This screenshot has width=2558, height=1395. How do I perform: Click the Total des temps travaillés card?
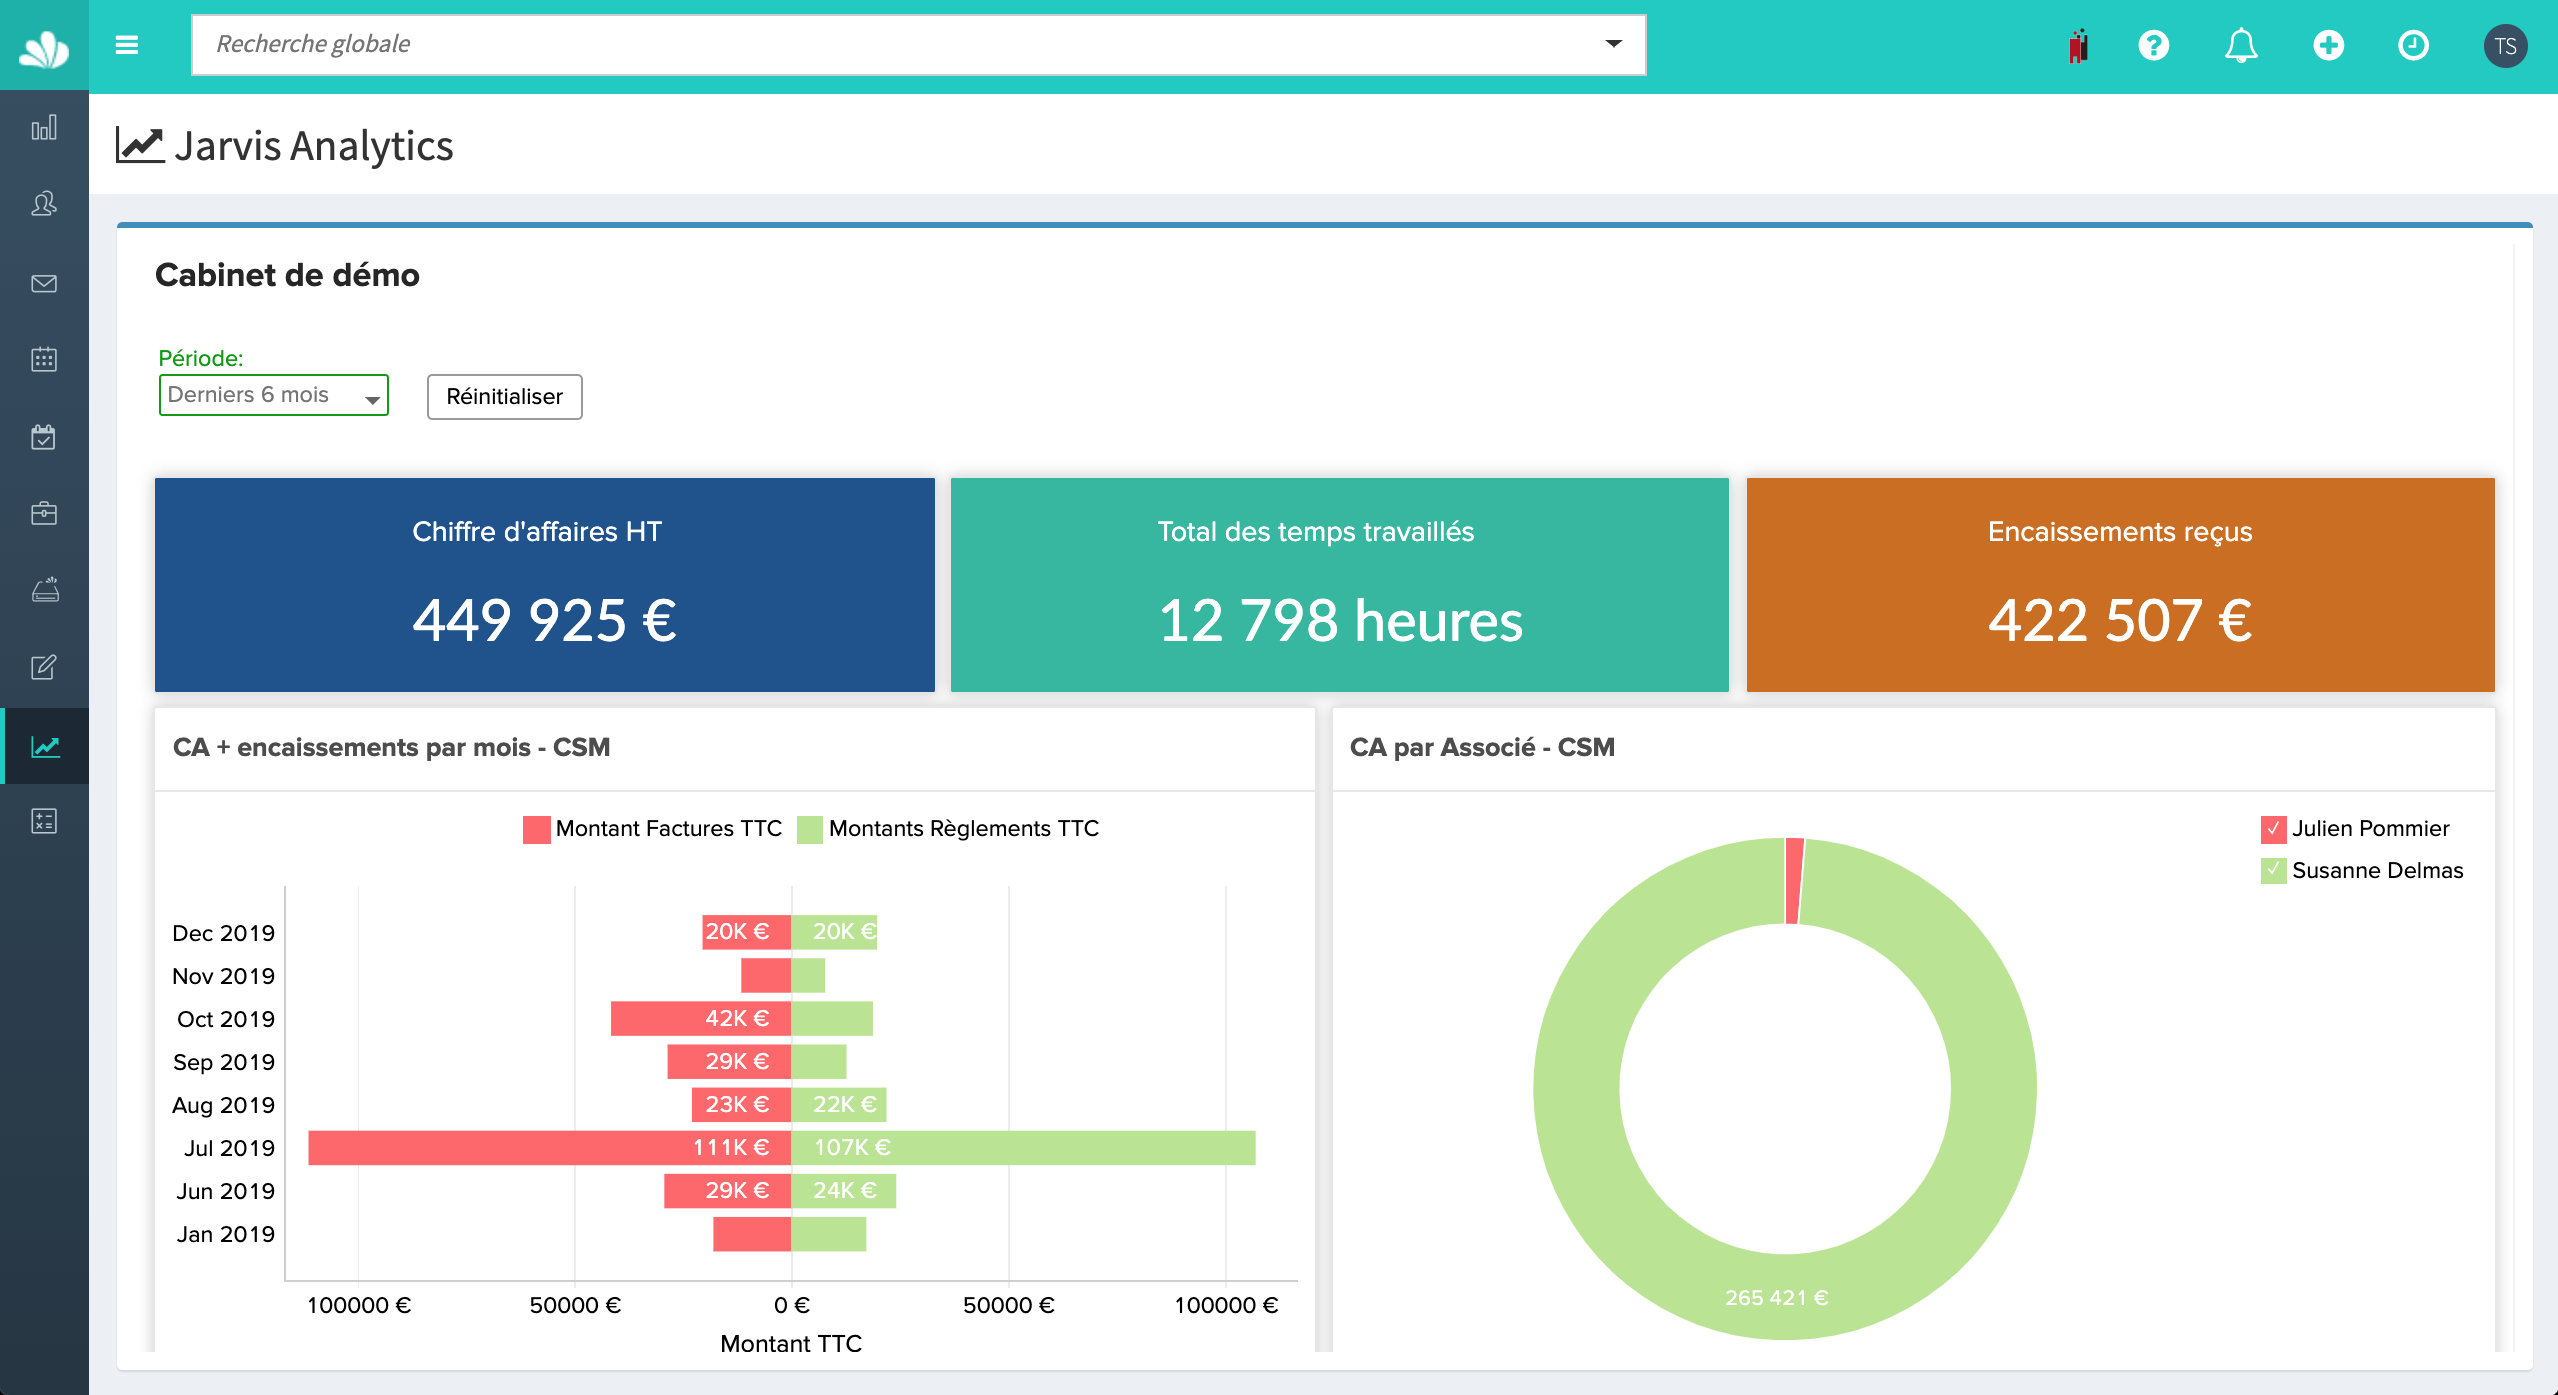[1339, 584]
